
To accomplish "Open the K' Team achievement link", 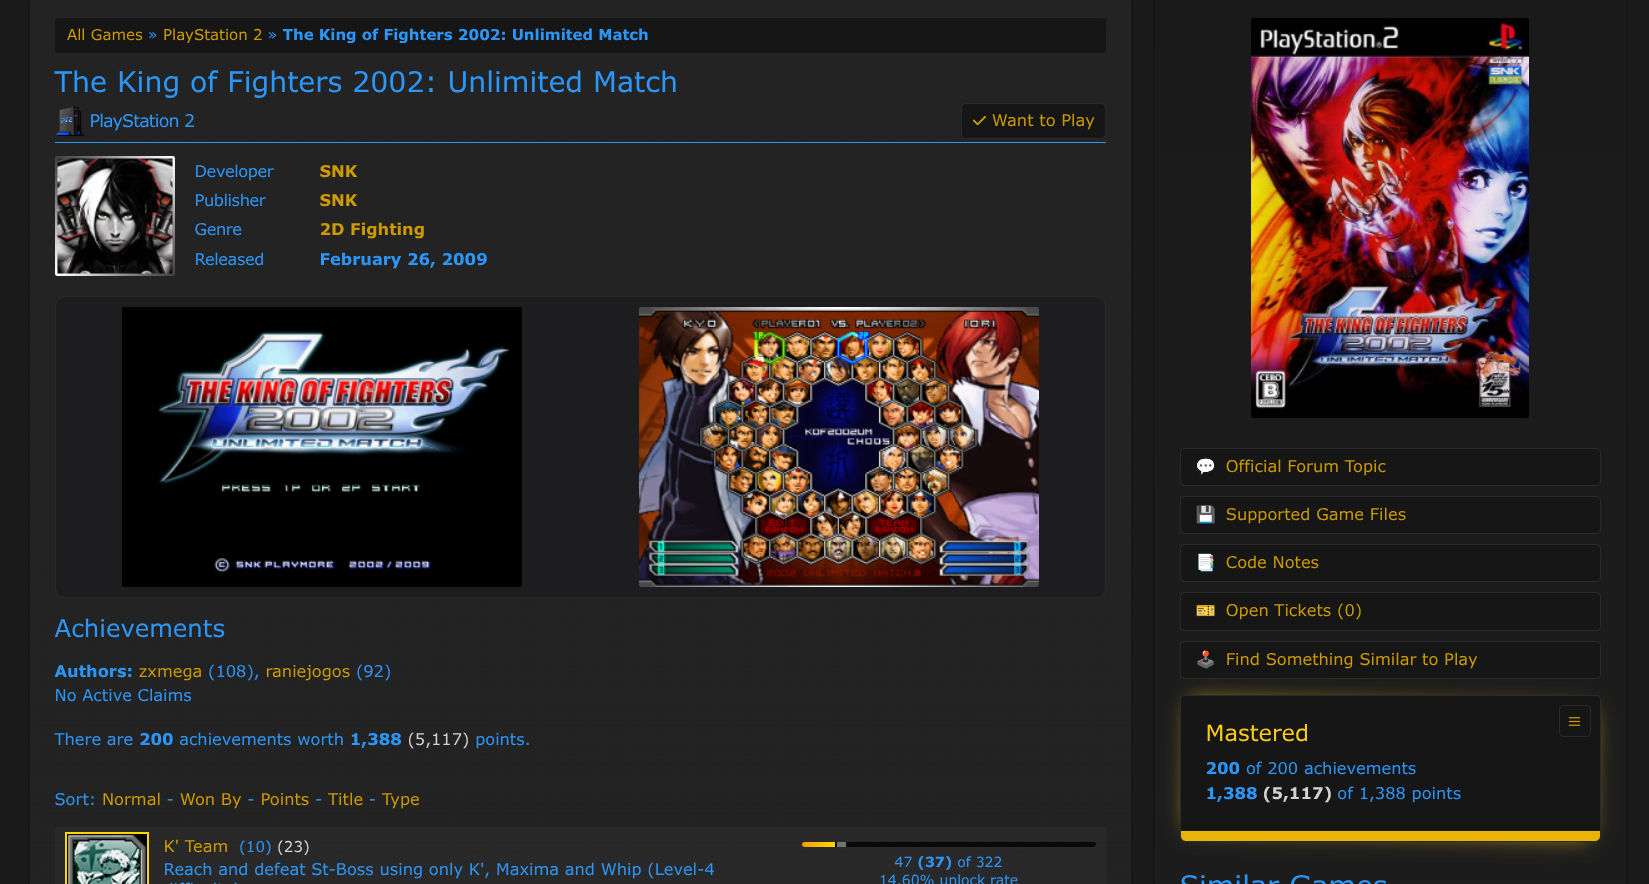I will point(196,847).
